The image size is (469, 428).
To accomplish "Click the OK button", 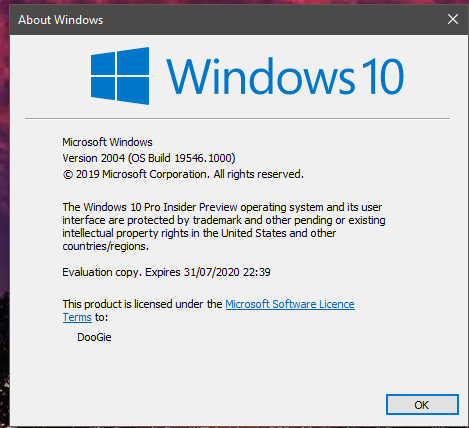I will coord(422,405).
